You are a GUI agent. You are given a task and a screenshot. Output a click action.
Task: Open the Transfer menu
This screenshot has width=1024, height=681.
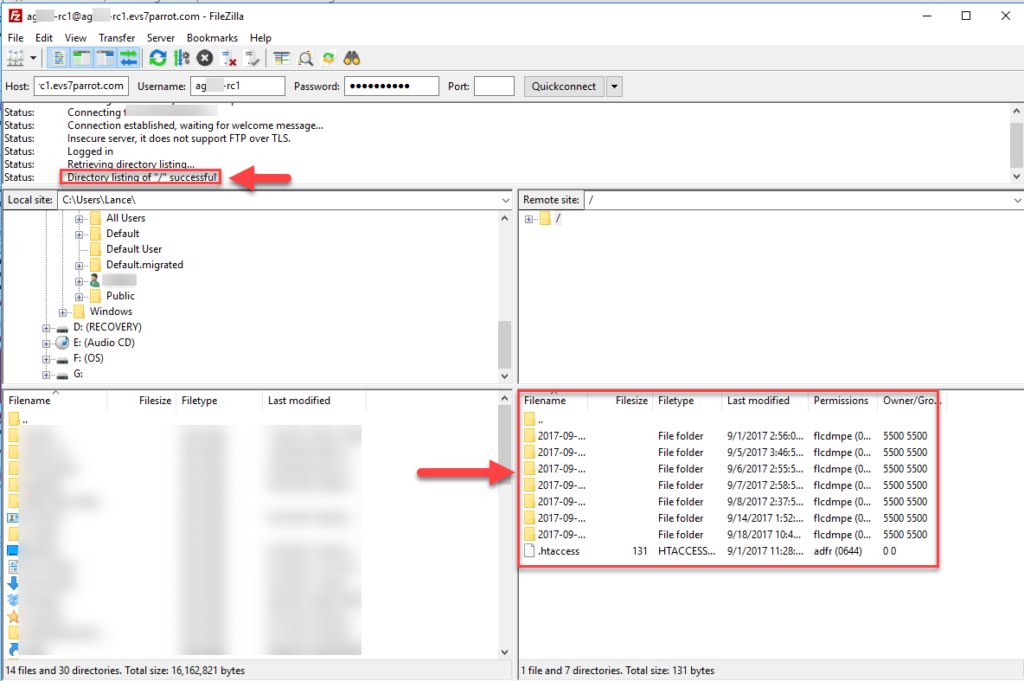117,38
